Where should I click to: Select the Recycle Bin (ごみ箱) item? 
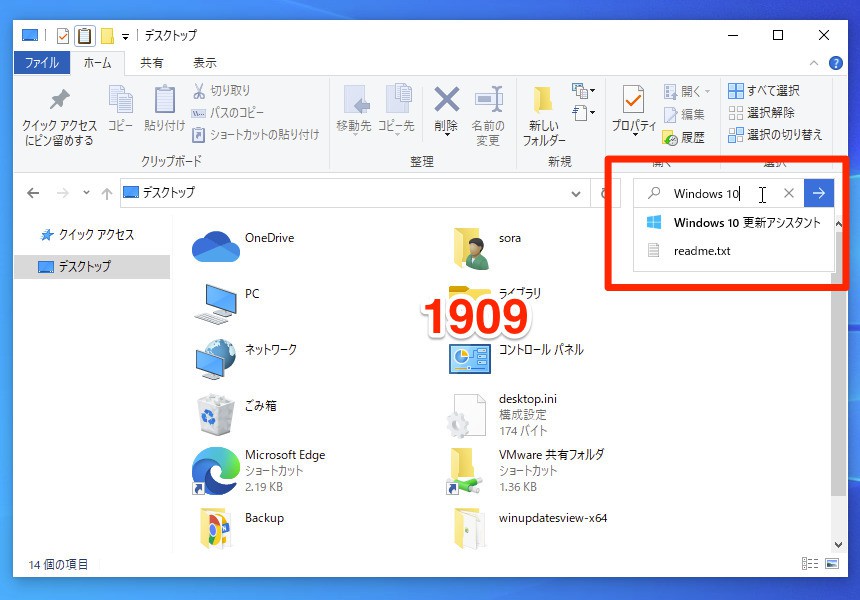(x=236, y=415)
